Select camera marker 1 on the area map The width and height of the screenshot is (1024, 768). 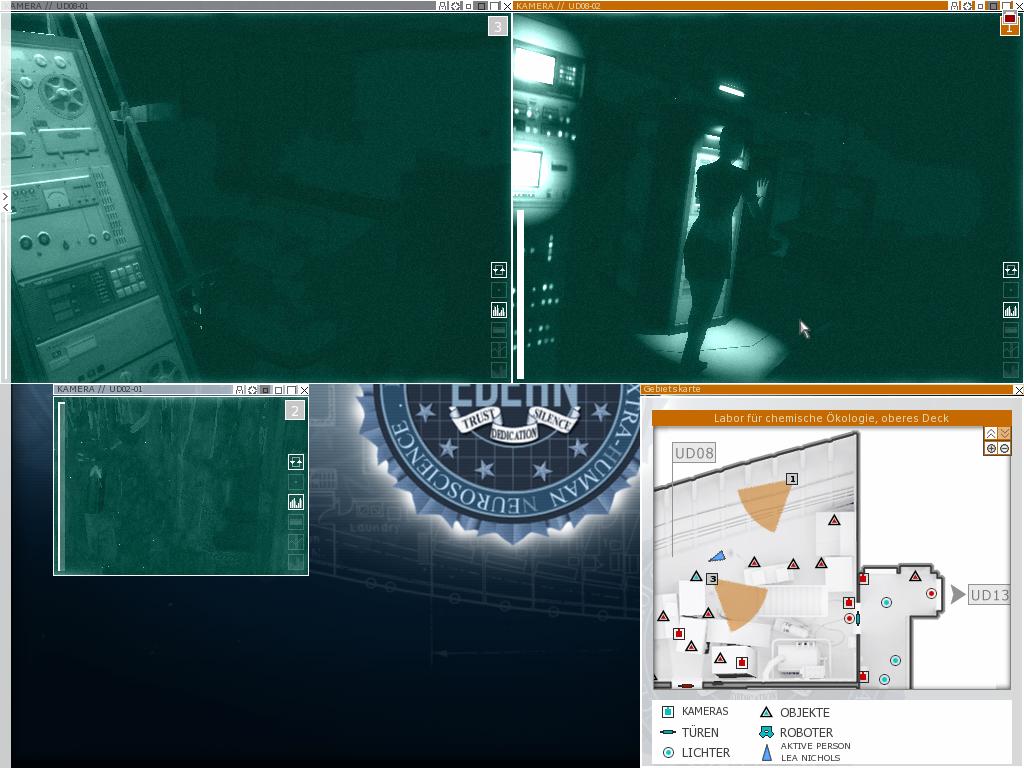coord(792,479)
